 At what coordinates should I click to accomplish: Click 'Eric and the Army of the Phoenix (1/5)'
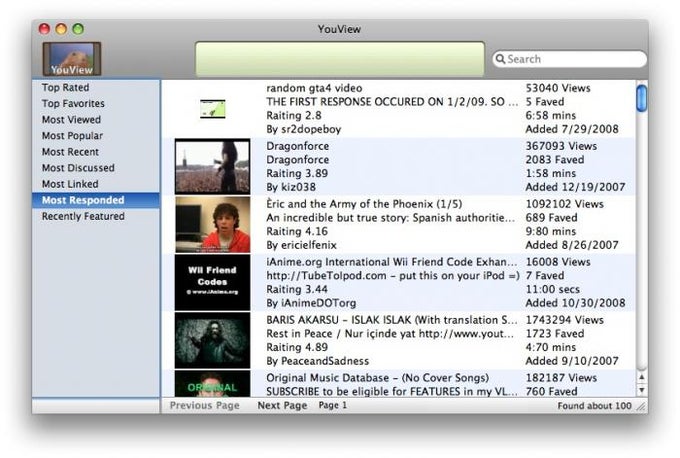(364, 204)
